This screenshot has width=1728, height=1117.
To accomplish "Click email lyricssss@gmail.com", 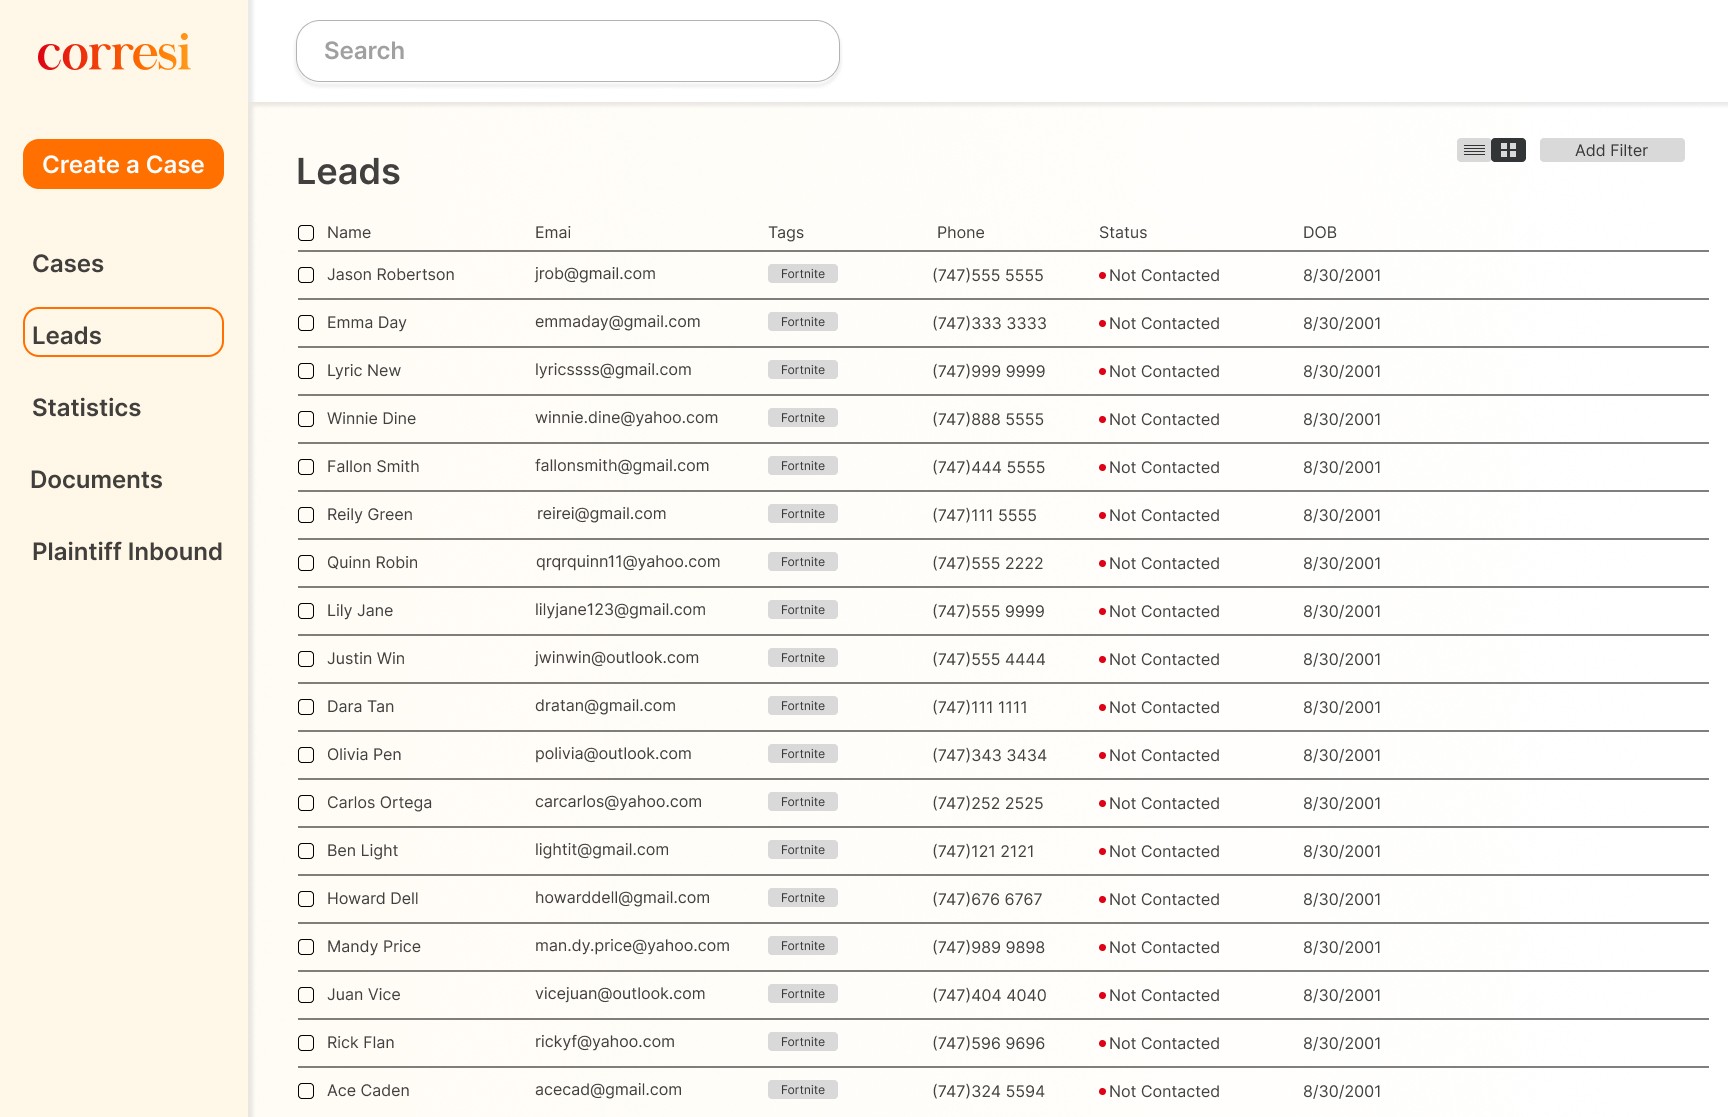I will tap(613, 370).
